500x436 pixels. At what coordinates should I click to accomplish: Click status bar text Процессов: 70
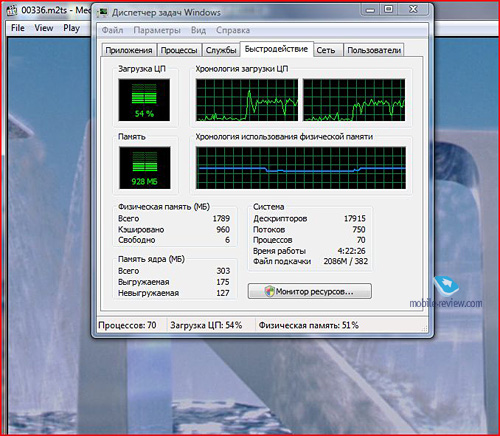pos(127,325)
